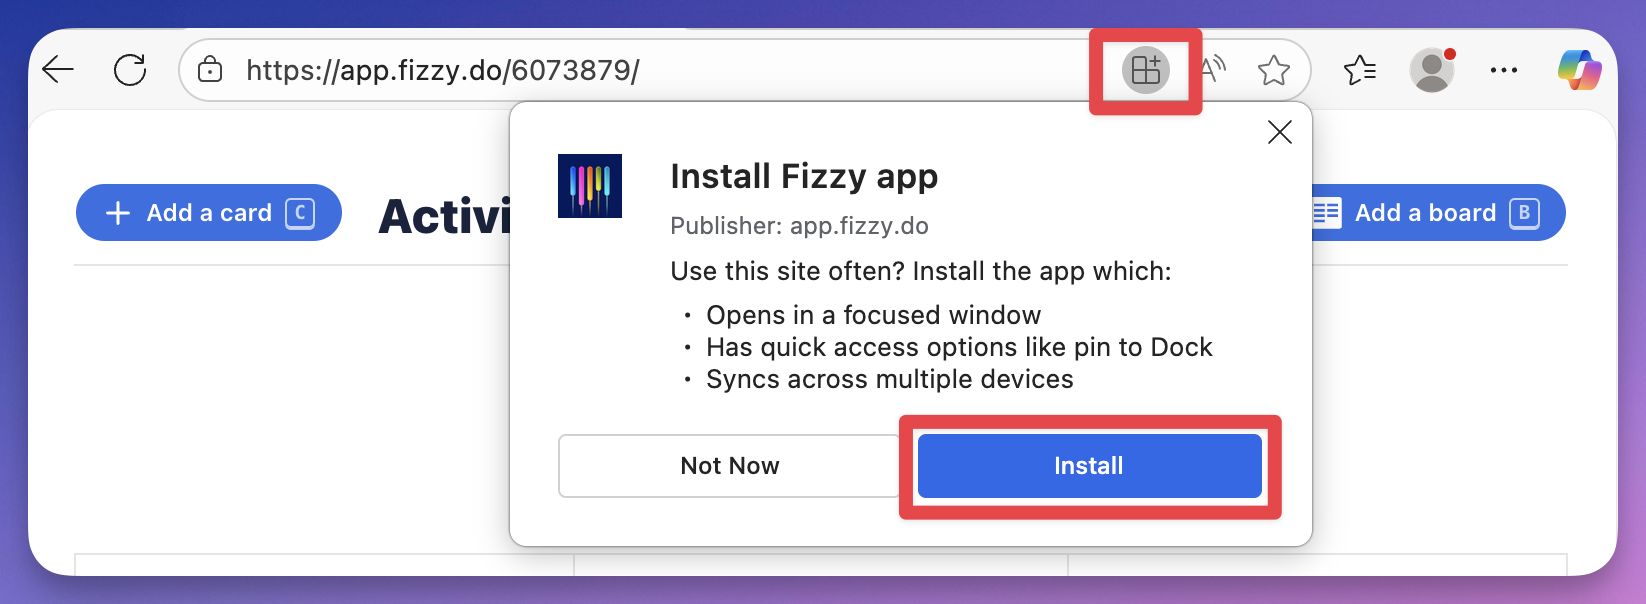
Task: Open the user profile avatar
Action: coord(1432,70)
